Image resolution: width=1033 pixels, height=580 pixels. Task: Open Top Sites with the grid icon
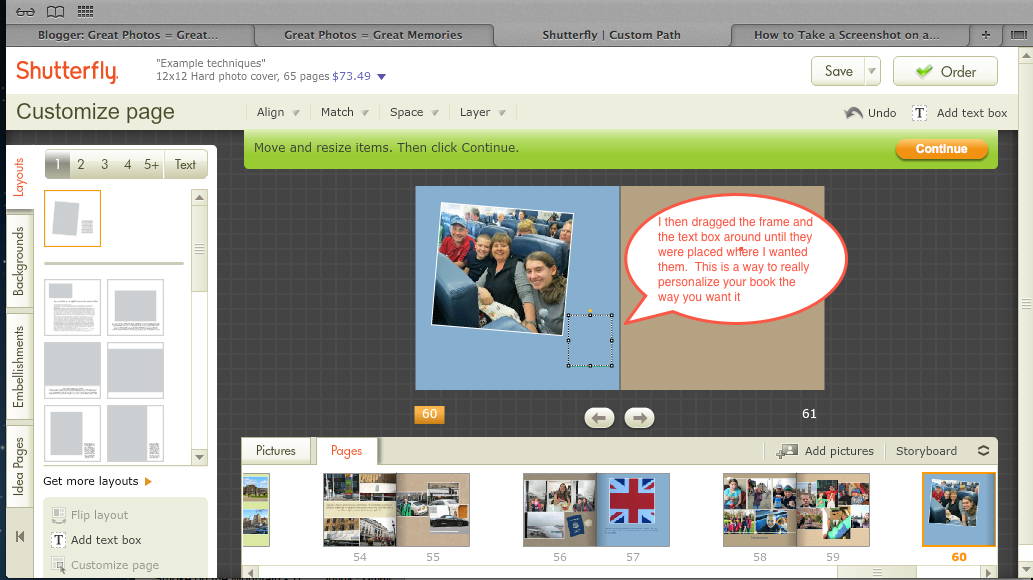87,11
